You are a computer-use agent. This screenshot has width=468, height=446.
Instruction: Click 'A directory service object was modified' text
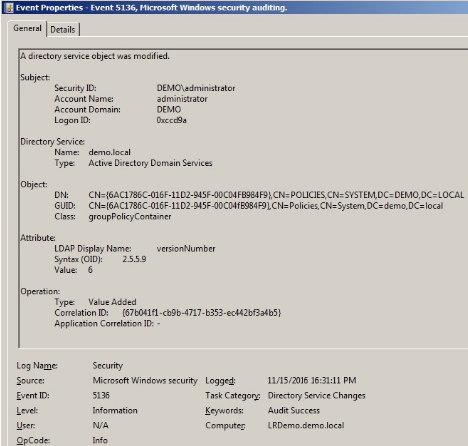[95, 56]
